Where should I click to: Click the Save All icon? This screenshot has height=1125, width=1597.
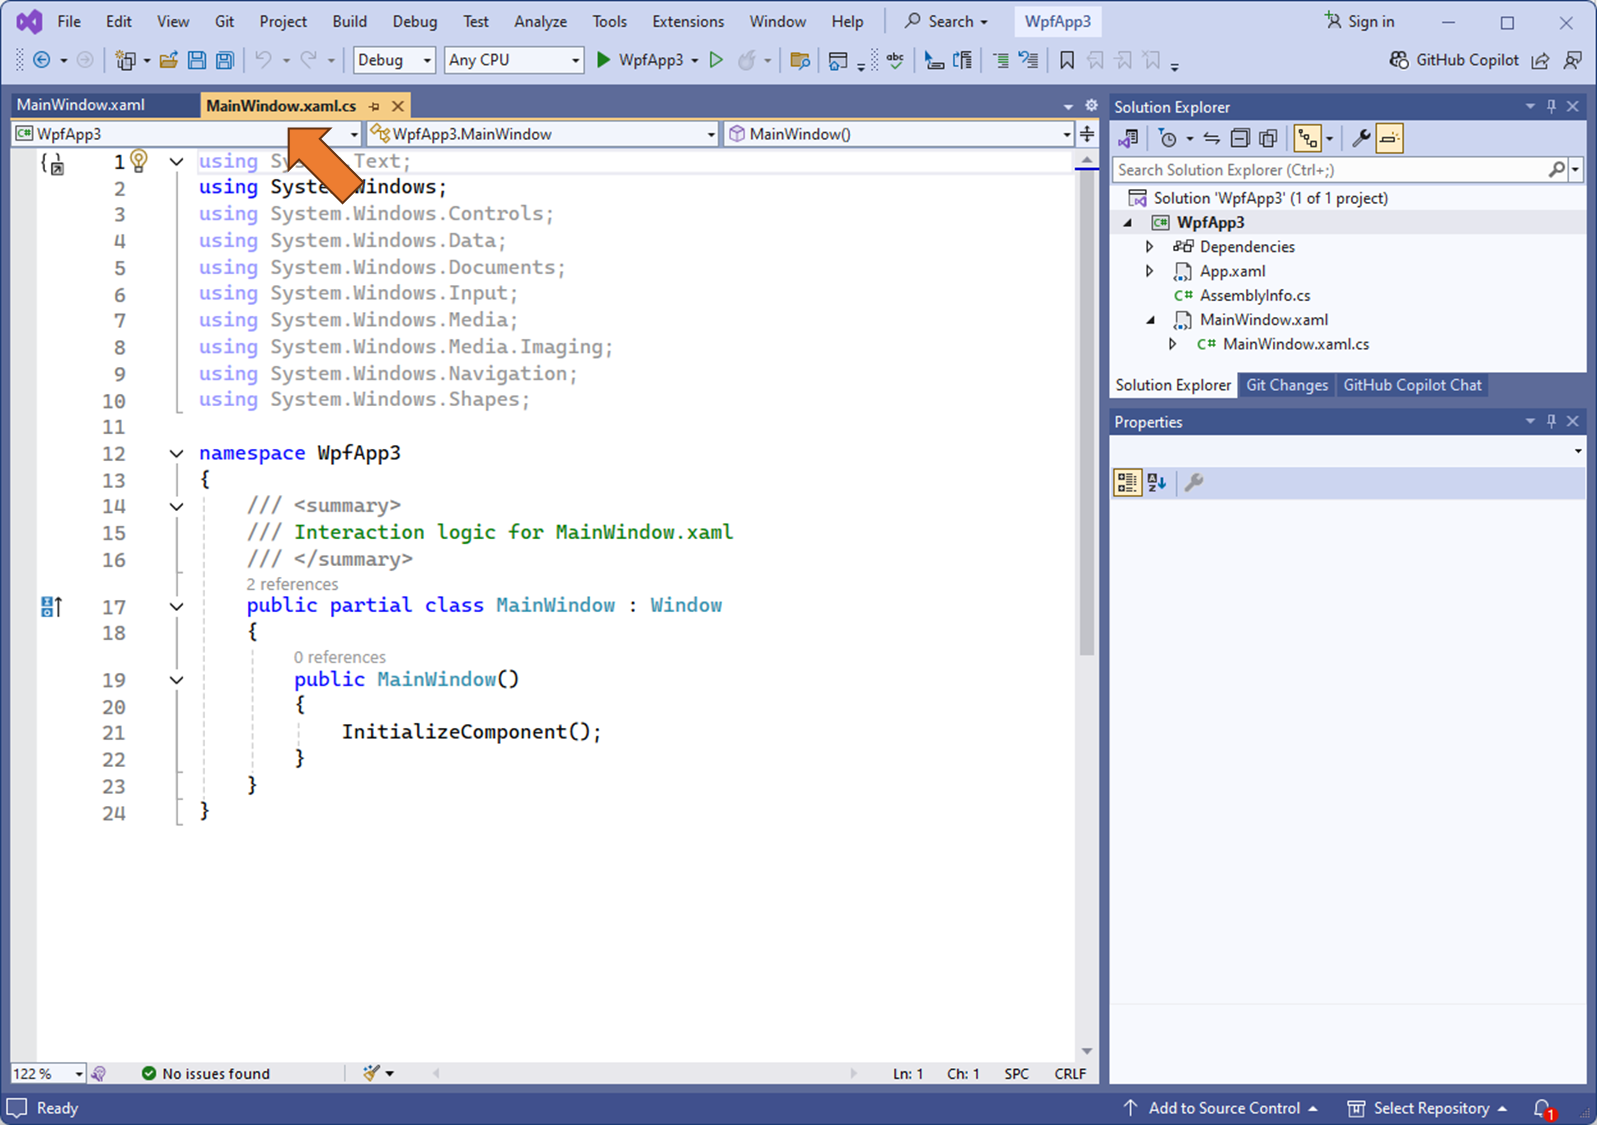tap(225, 60)
